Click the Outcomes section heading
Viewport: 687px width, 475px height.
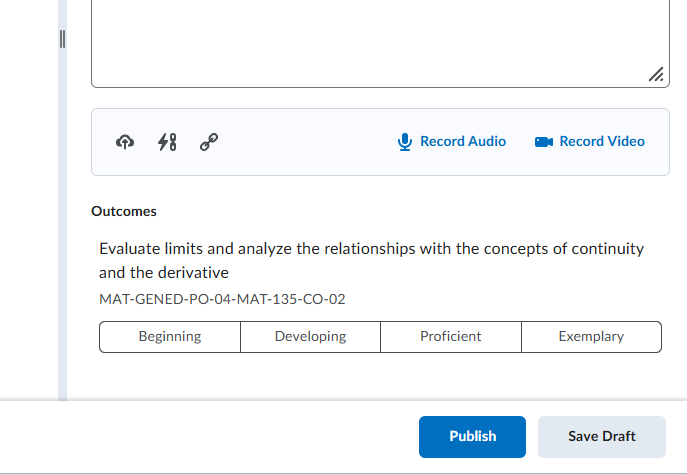click(x=124, y=211)
